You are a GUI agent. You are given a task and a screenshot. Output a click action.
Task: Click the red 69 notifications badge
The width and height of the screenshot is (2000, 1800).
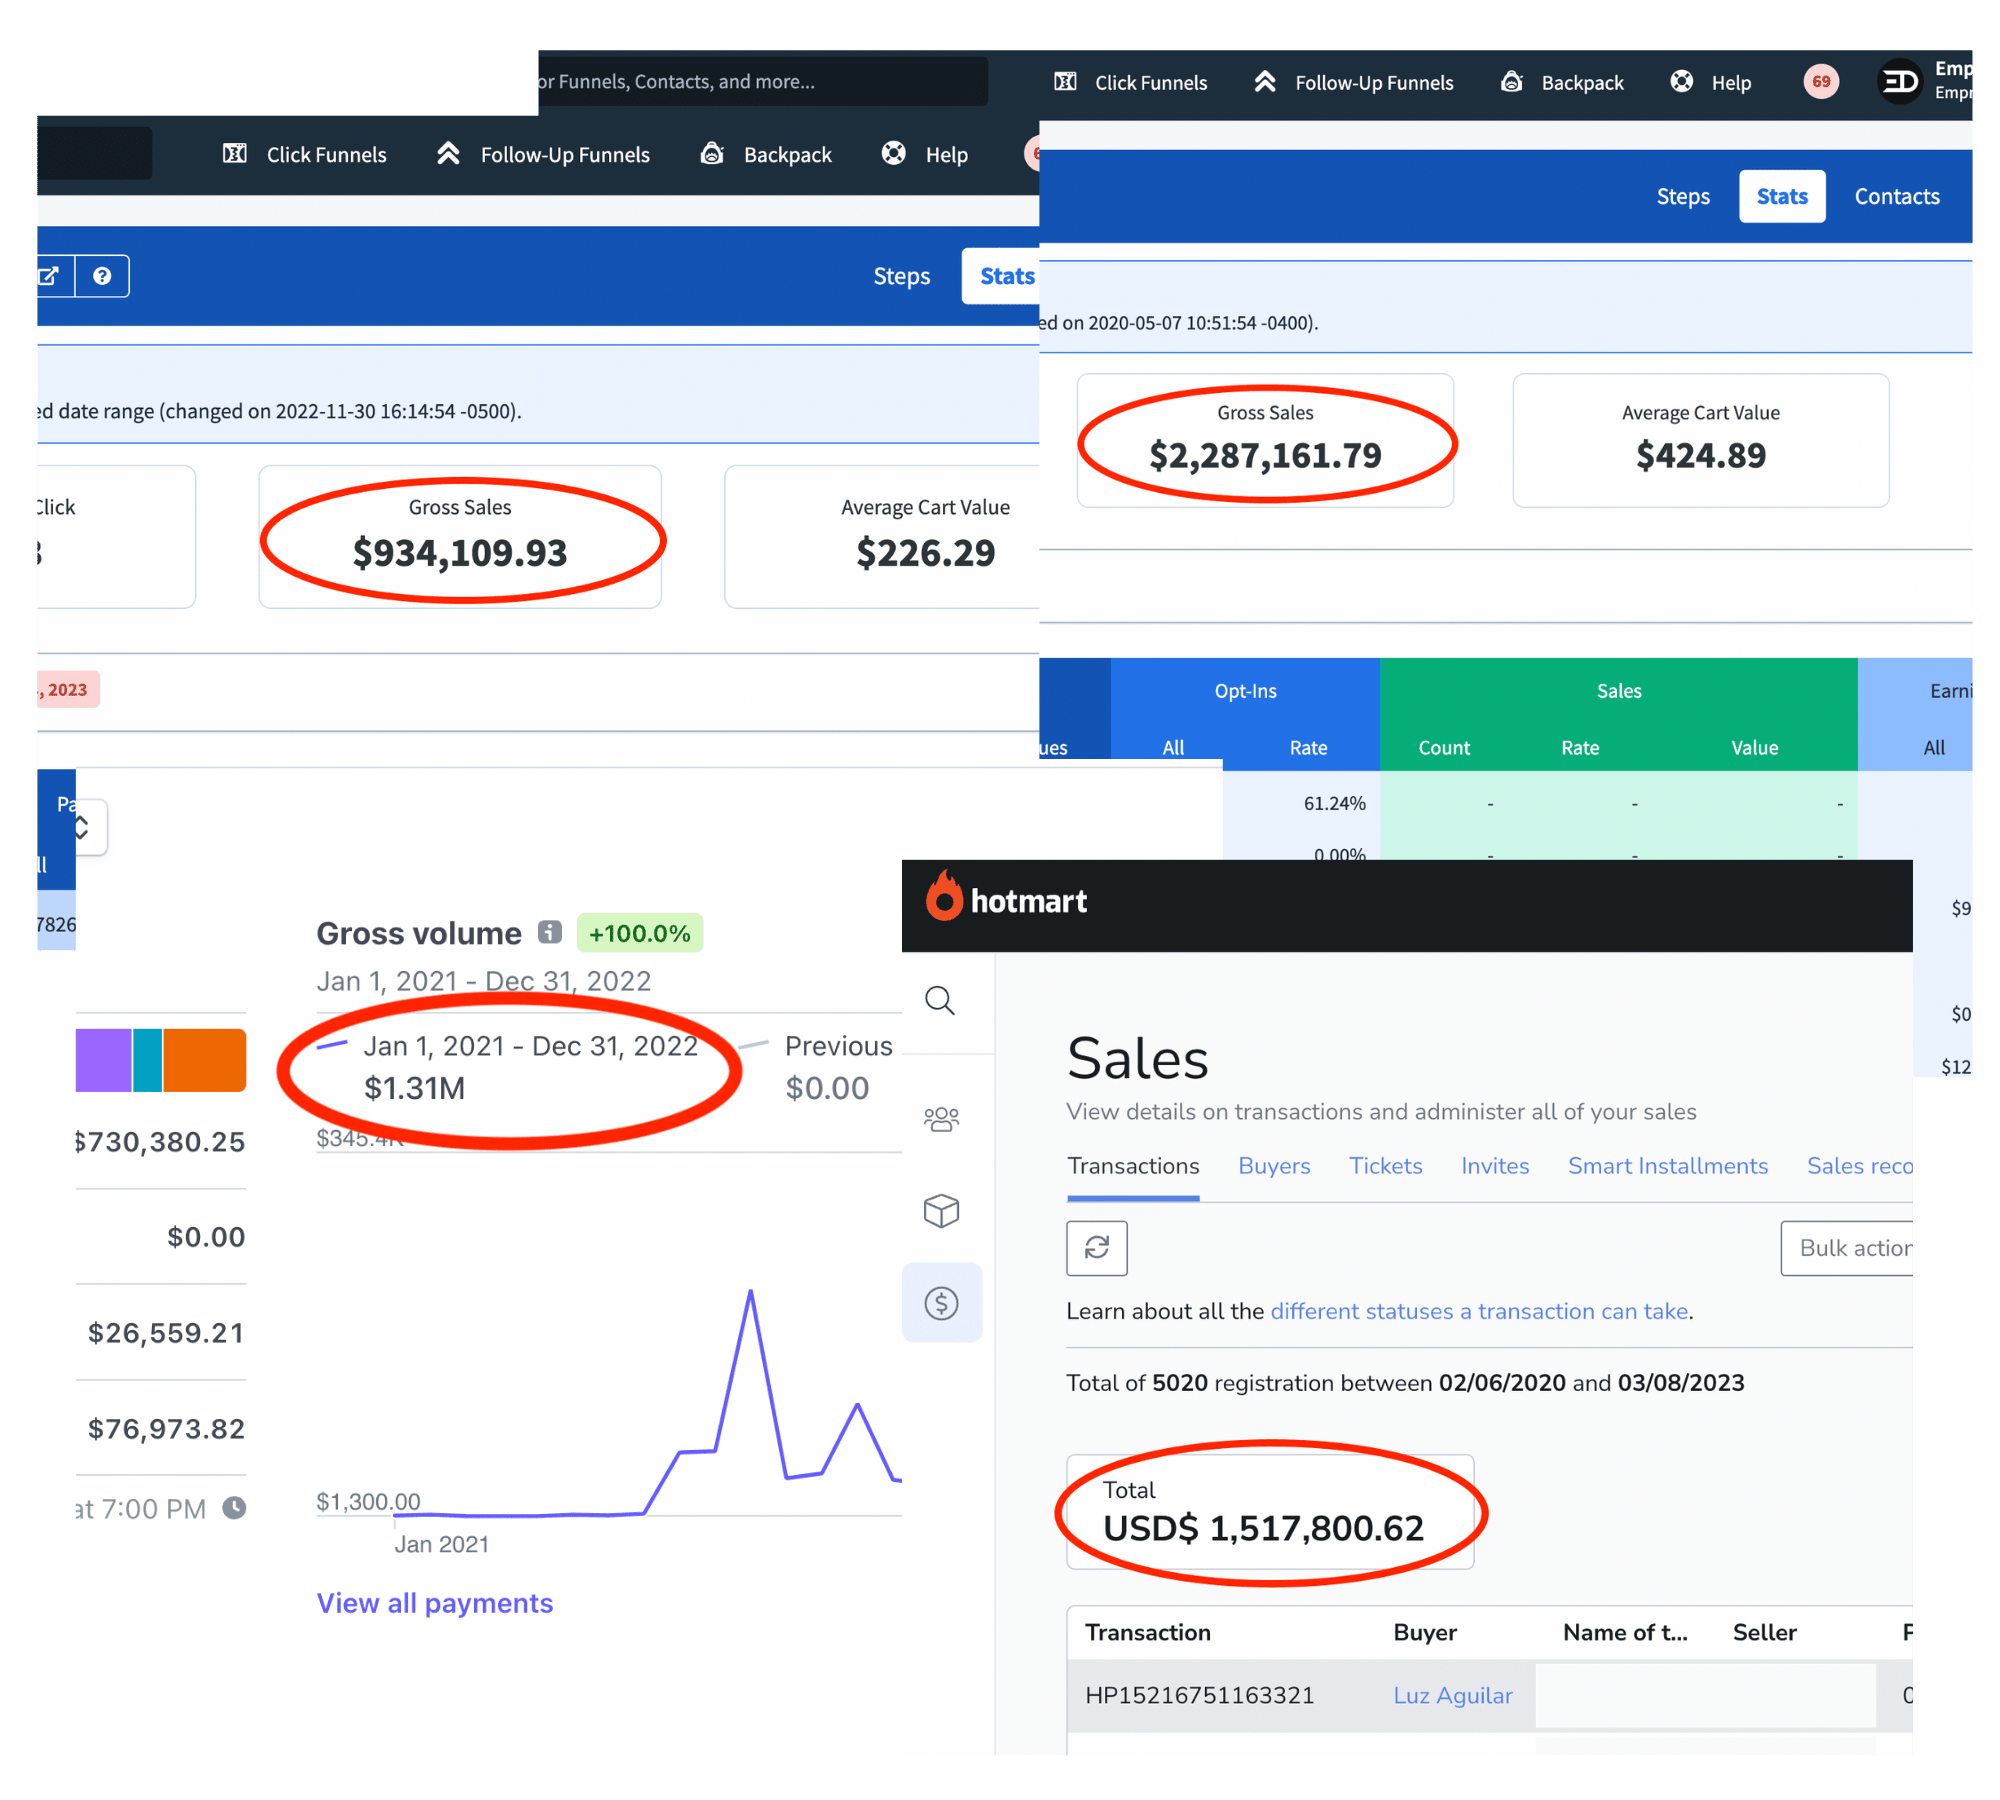[x=1821, y=82]
